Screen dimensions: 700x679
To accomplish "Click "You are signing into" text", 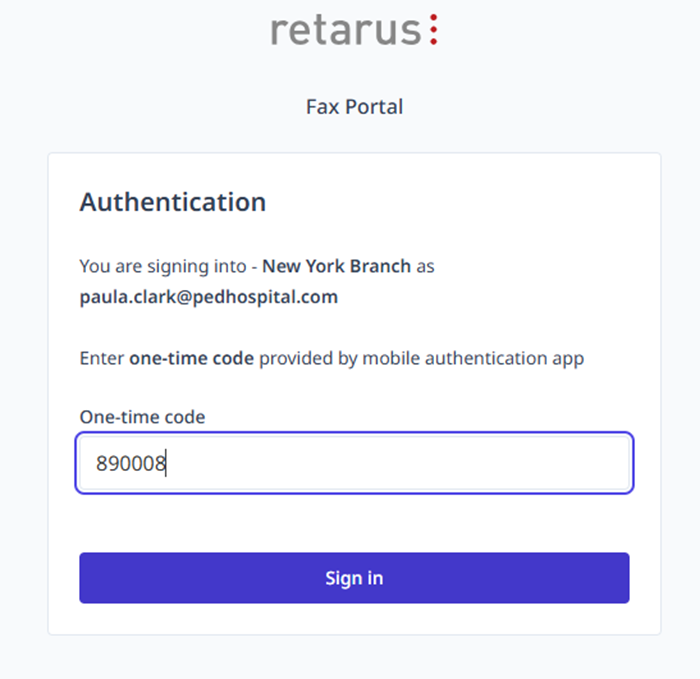I will click(163, 267).
